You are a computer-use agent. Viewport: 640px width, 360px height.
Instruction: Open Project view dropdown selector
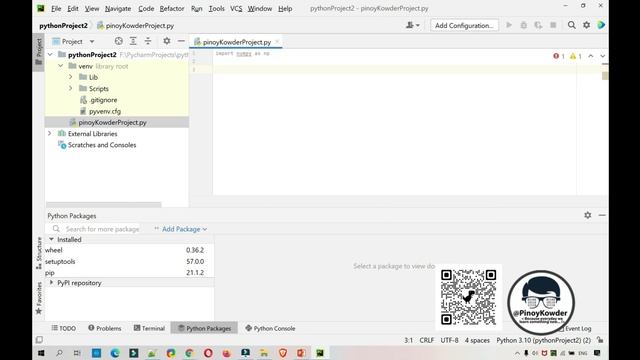click(x=73, y=41)
